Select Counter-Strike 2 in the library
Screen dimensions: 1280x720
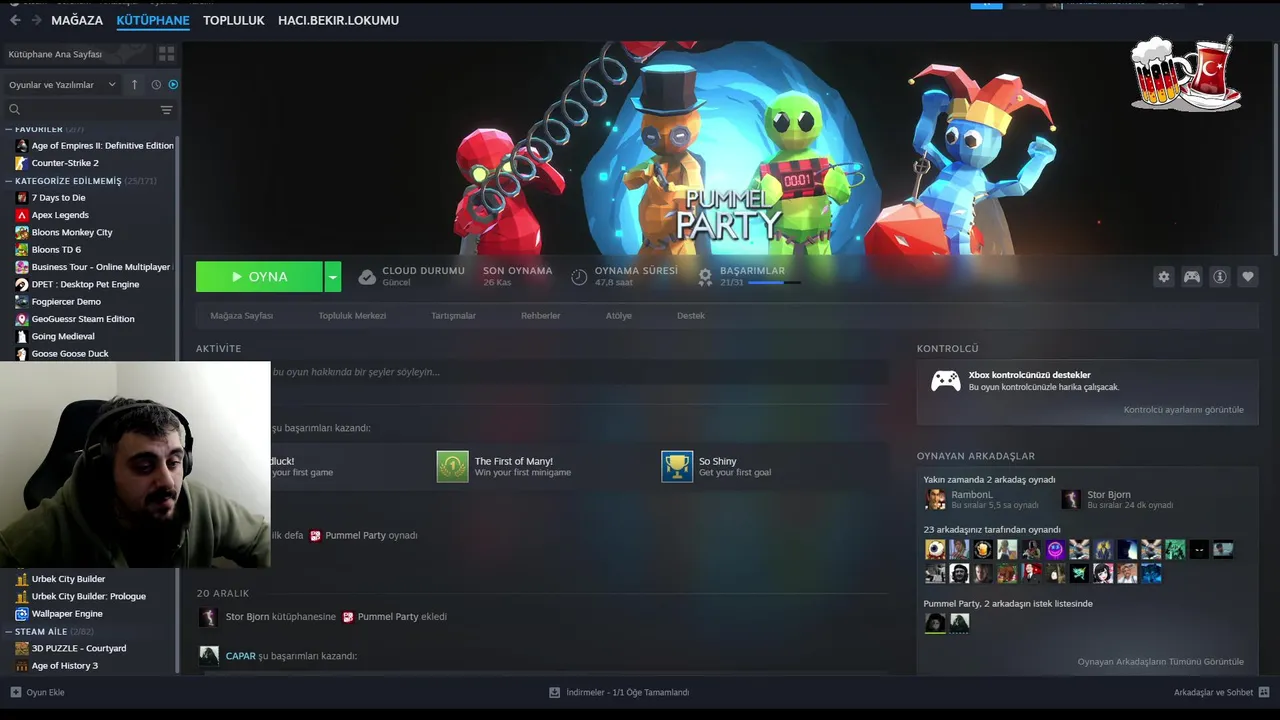65,163
